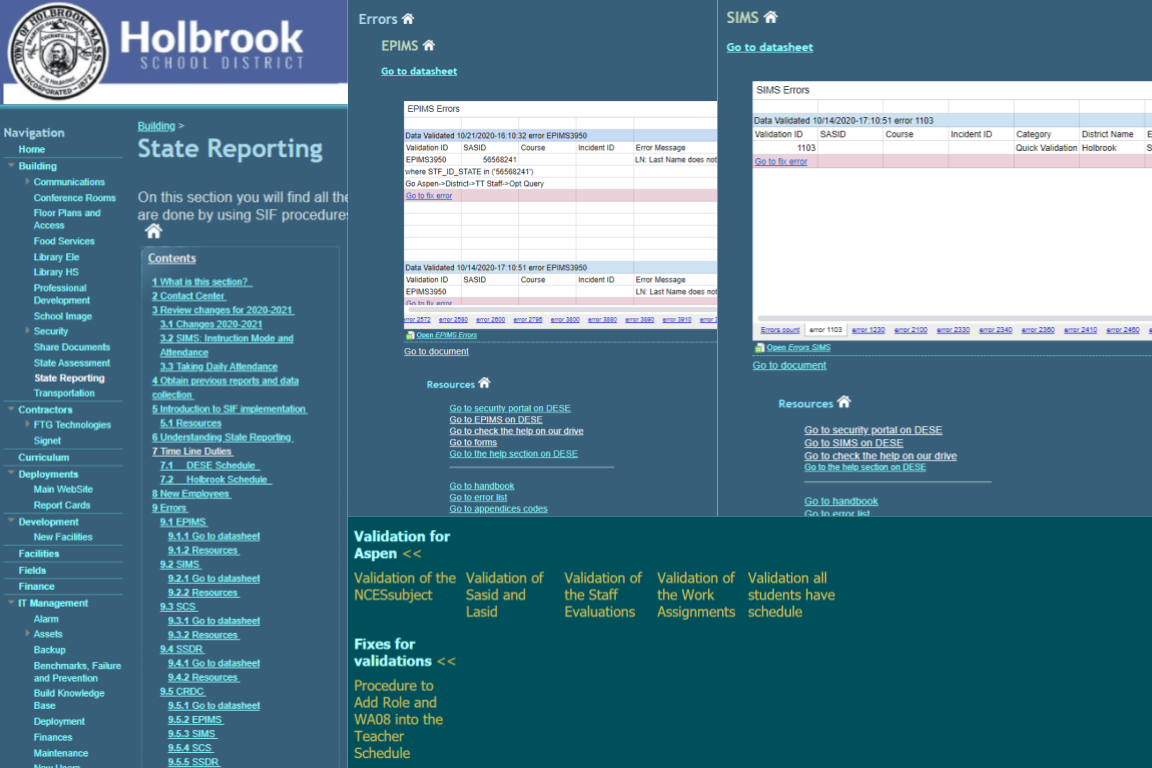Screen dimensions: 1152x768
Task: Open State Reporting in the navigation
Action: (69, 378)
